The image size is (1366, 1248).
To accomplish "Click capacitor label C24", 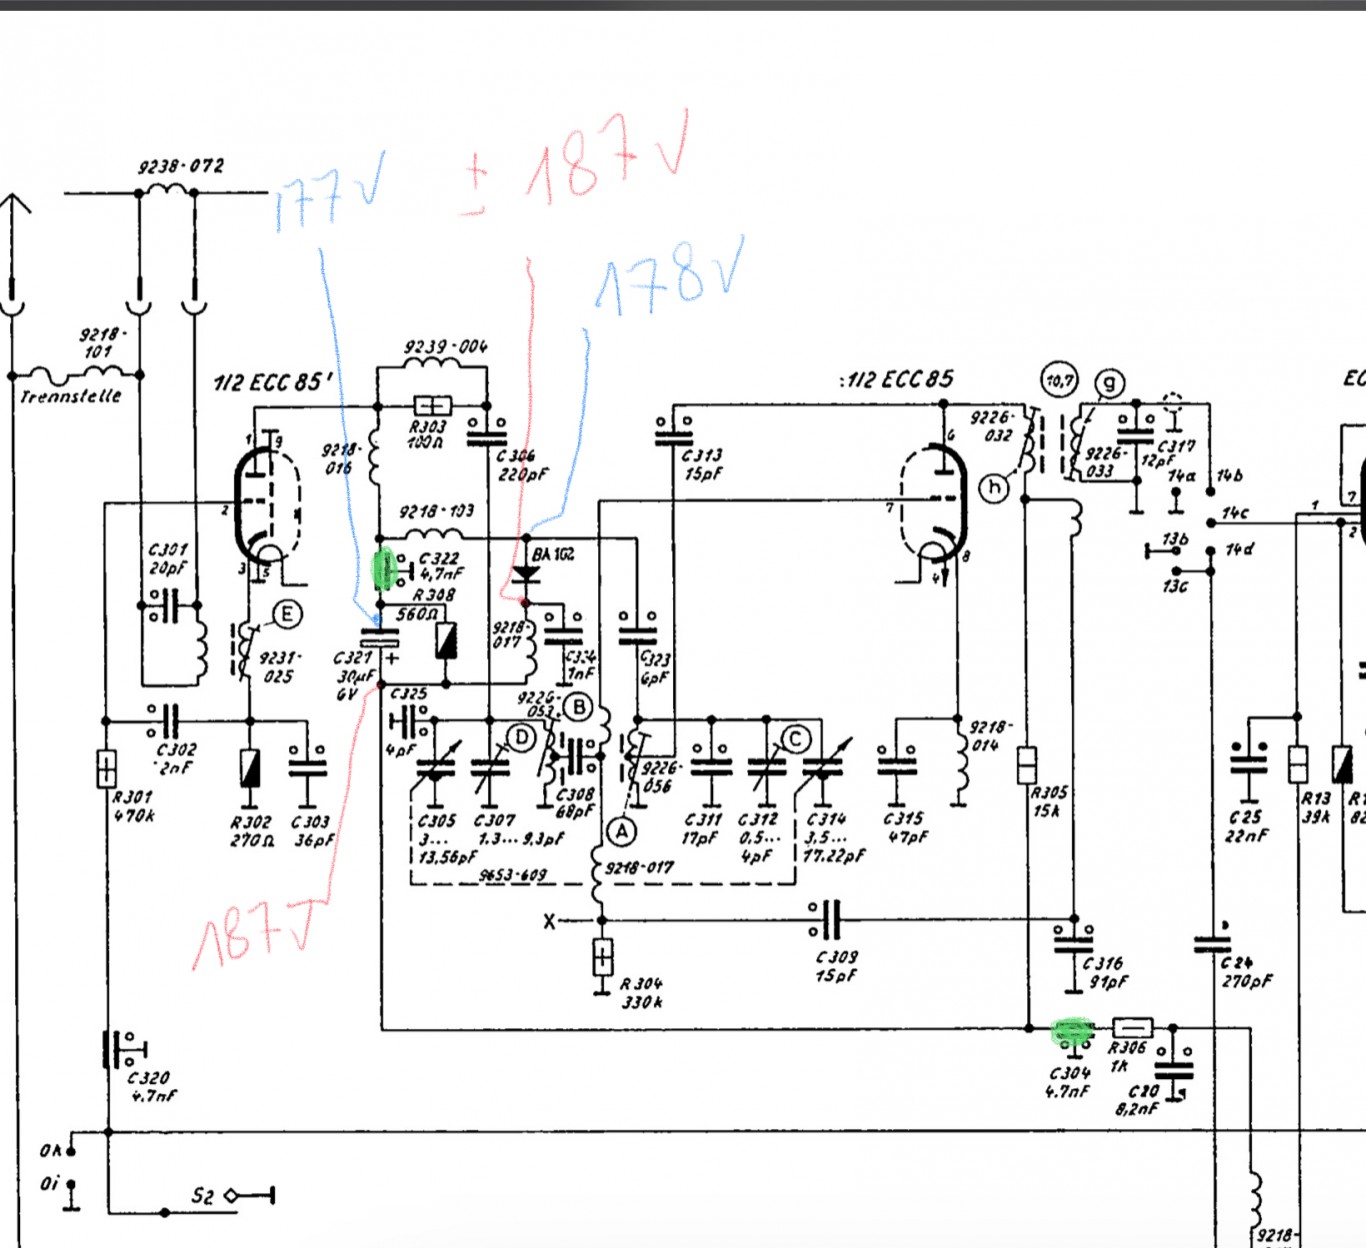I will [1238, 963].
